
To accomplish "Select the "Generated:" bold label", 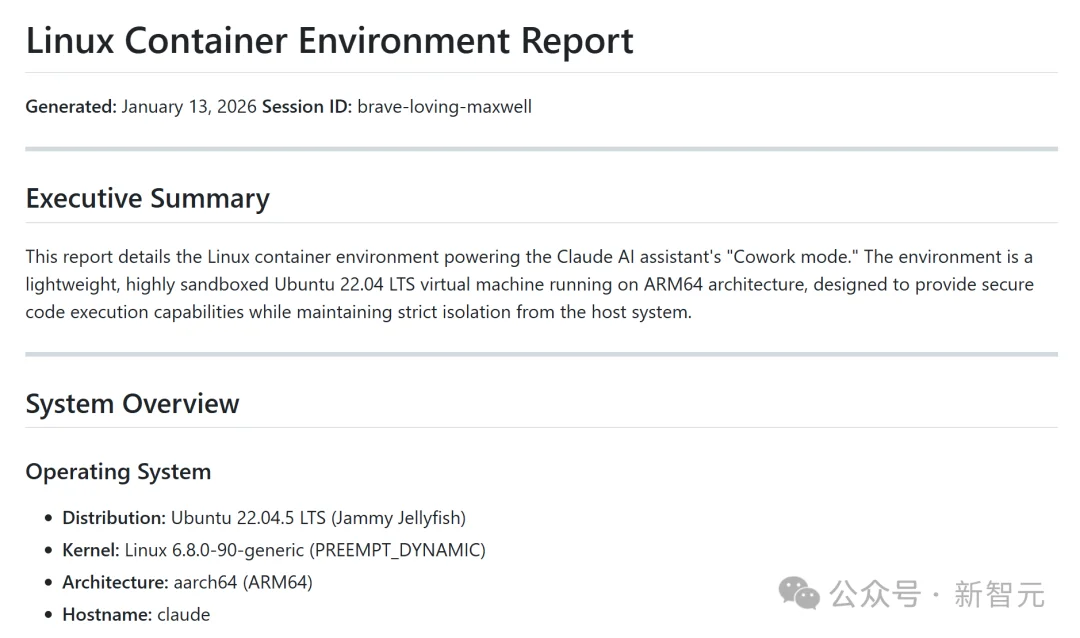I will pos(71,106).
